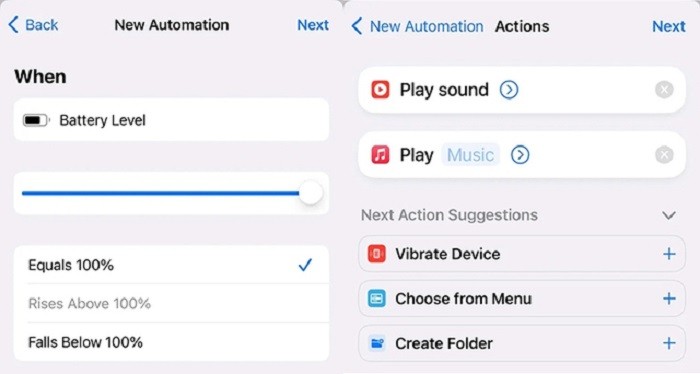Choose the Music parameter in Play action
Viewport: 700px width, 374px height.
coord(471,155)
